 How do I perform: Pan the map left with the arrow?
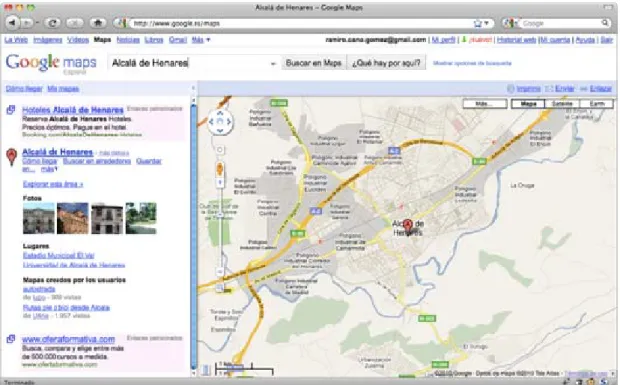tap(211, 122)
